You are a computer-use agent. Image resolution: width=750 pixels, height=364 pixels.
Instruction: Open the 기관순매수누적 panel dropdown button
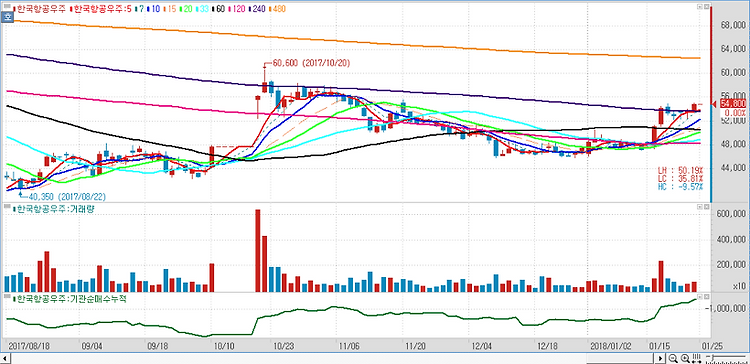point(699,297)
